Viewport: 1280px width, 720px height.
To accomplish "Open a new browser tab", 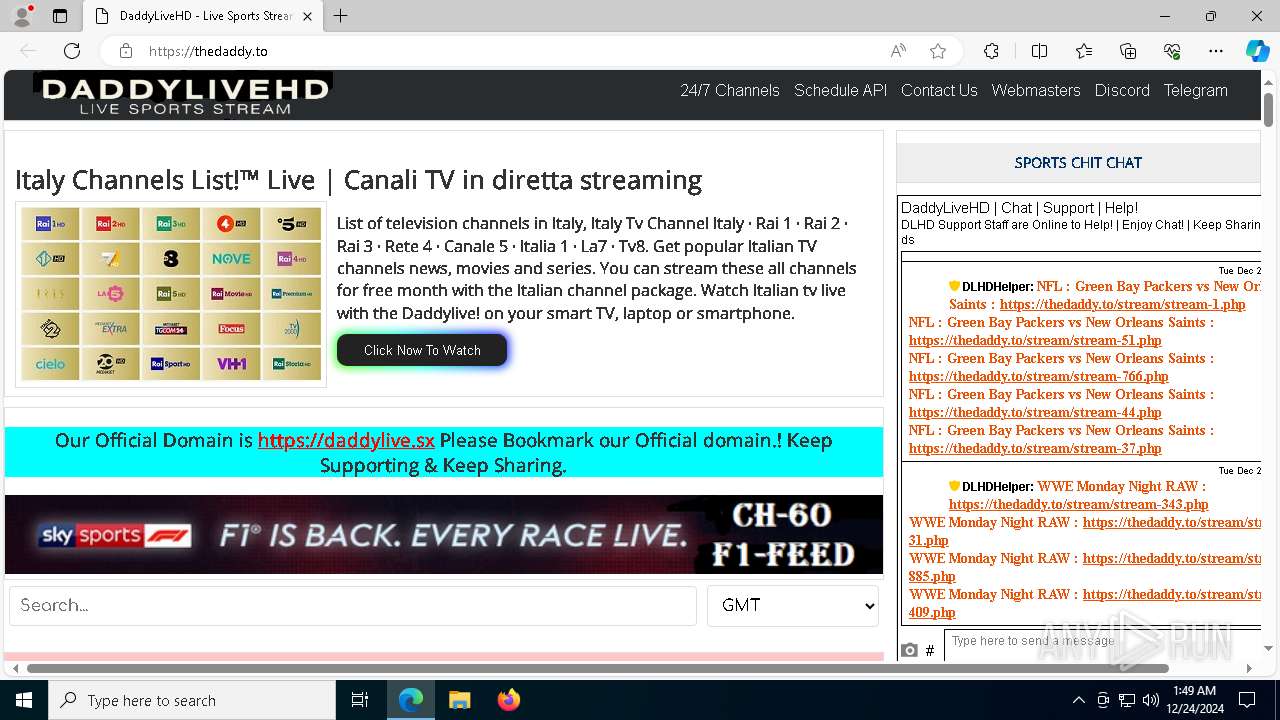I will click(341, 16).
